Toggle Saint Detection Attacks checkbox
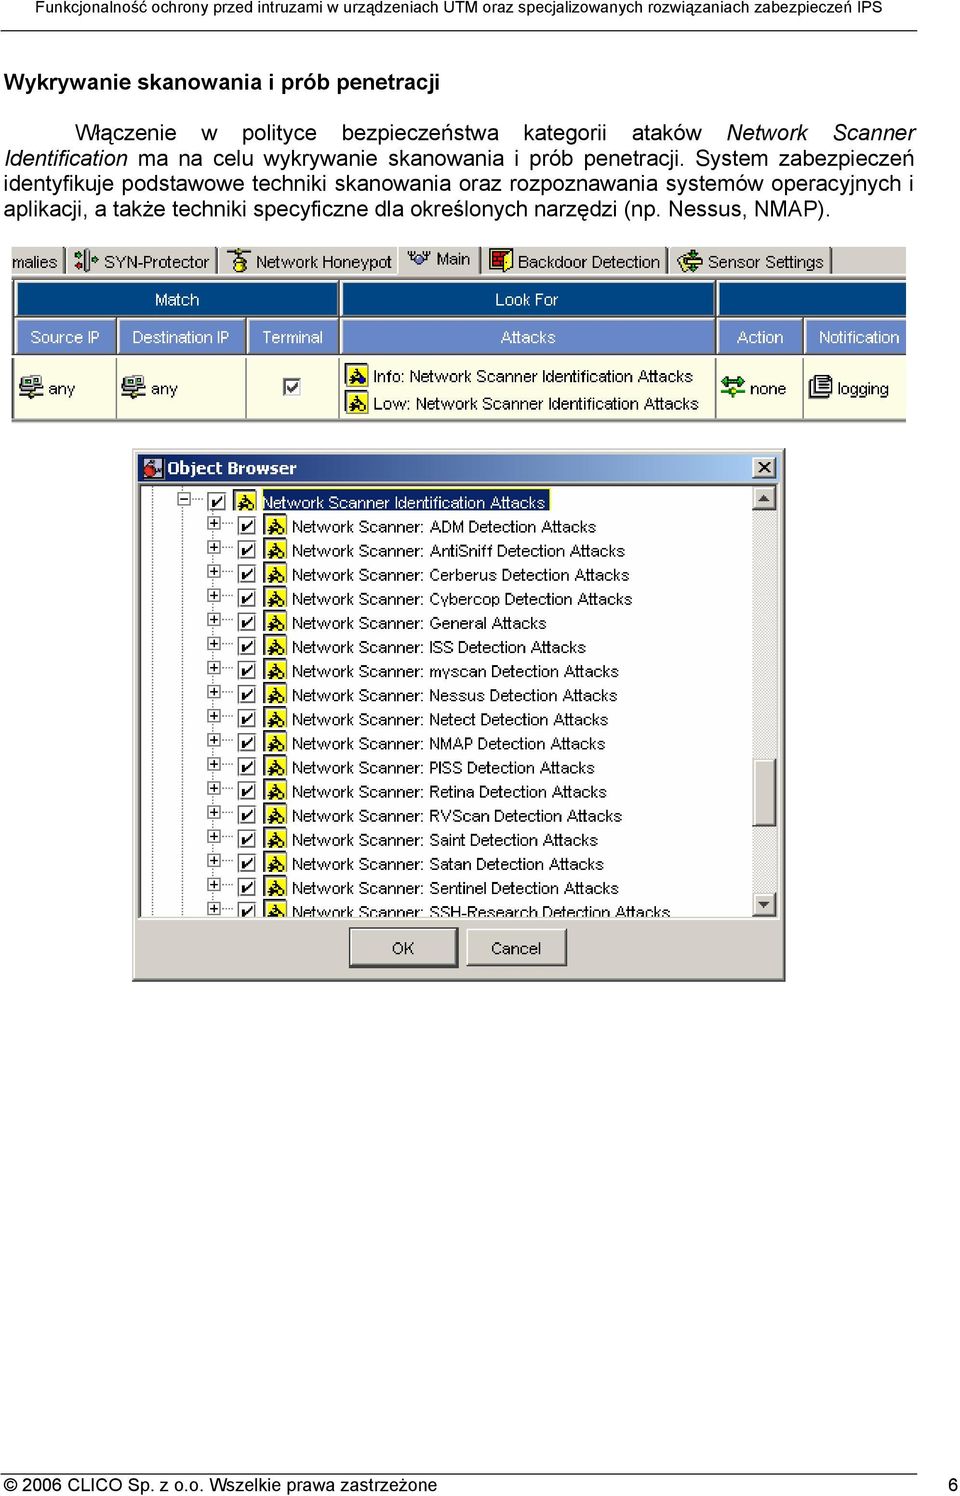This screenshot has width=960, height=1496. 246,839
